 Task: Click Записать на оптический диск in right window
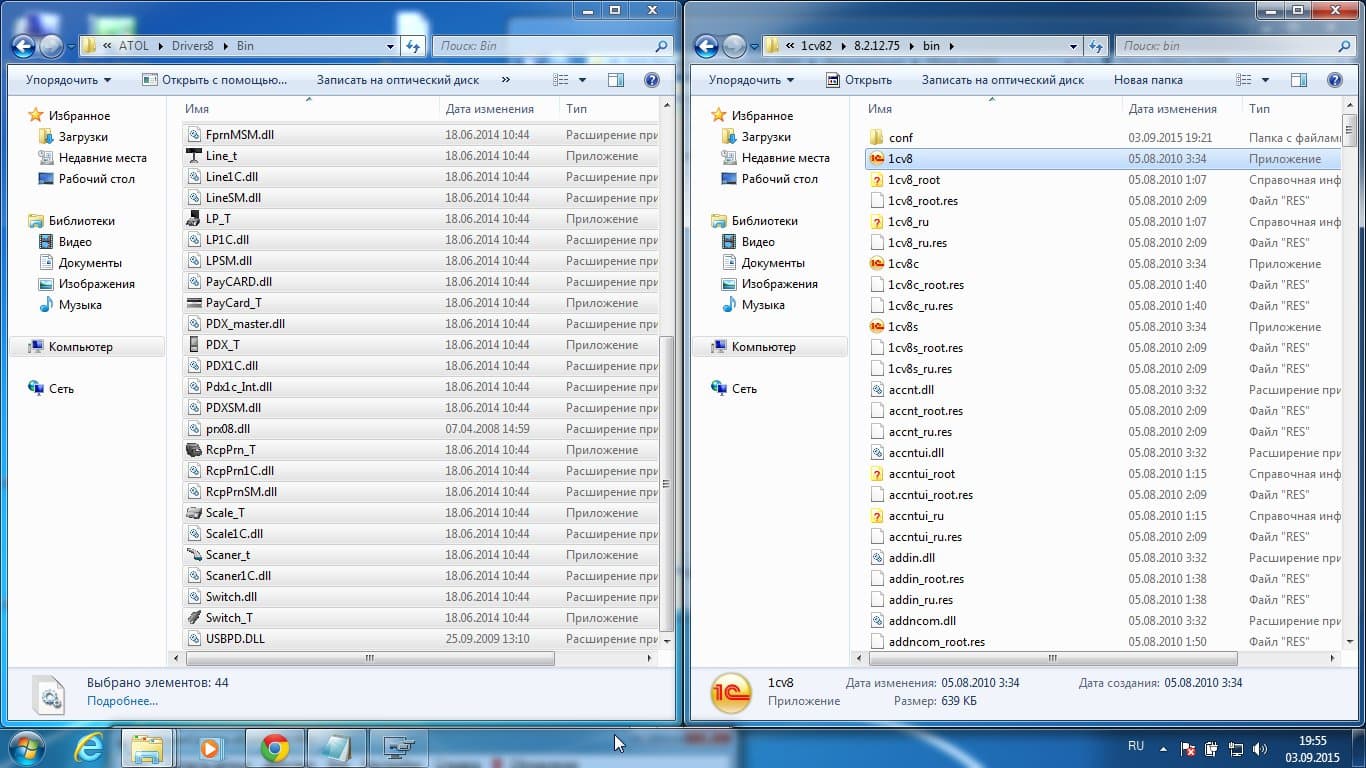click(1003, 80)
